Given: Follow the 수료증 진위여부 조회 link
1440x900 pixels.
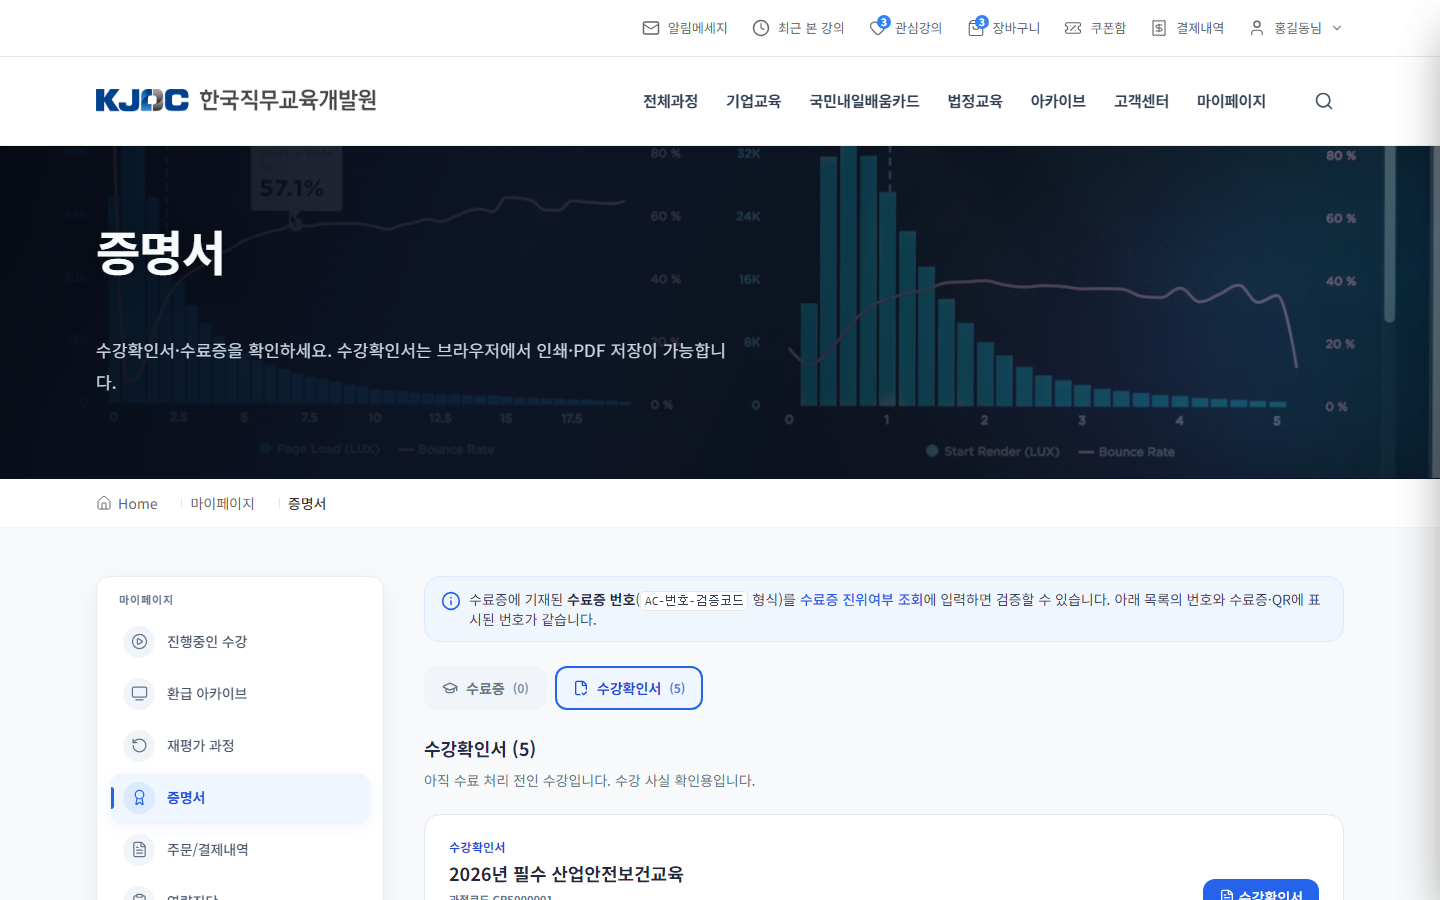Looking at the screenshot, I should pyautogui.click(x=861, y=600).
